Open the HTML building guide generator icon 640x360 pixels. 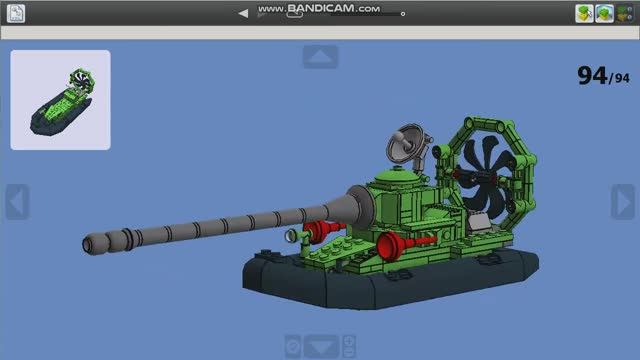click(16, 13)
